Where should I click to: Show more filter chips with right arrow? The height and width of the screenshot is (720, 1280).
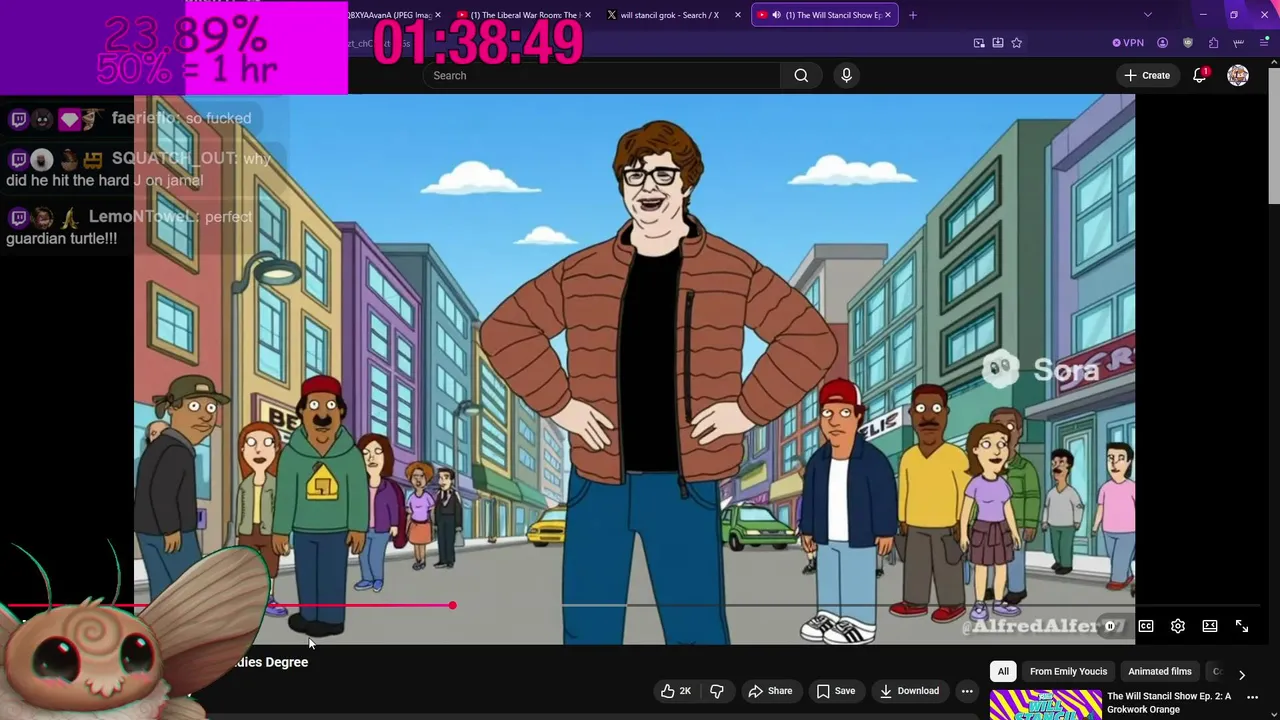pos(1242,674)
